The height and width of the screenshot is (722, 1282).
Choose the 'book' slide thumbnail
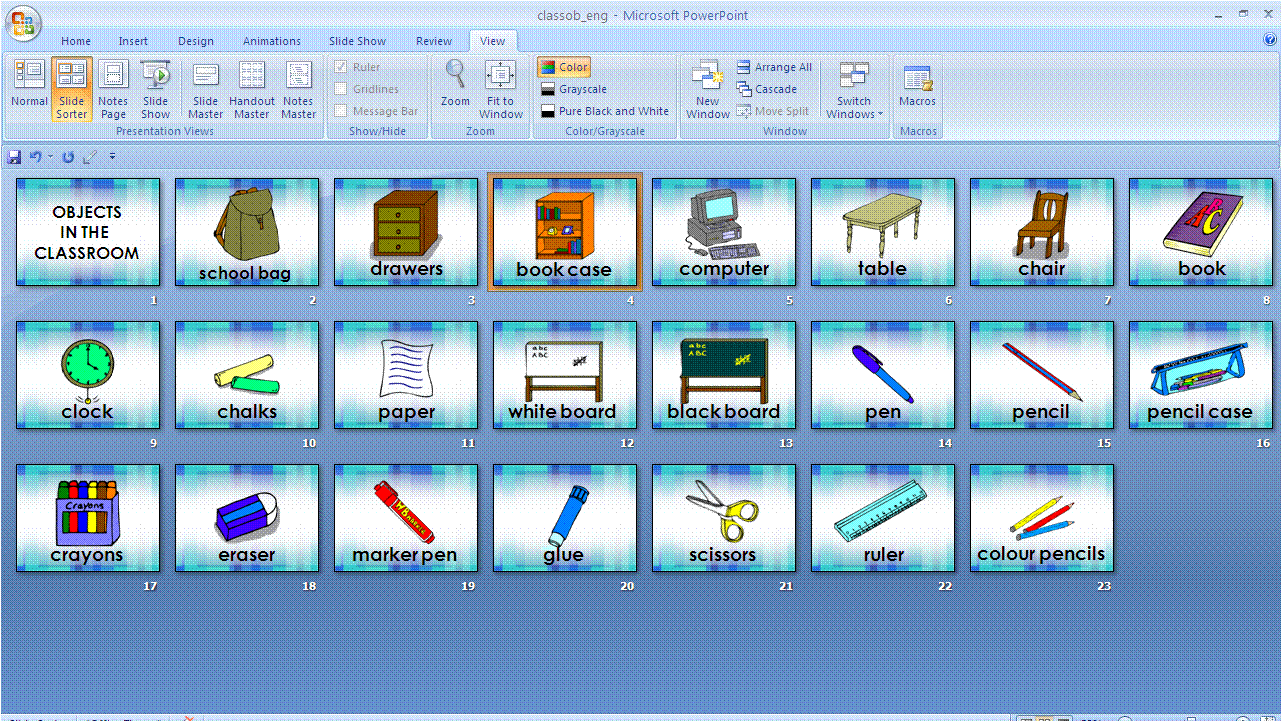click(1201, 232)
